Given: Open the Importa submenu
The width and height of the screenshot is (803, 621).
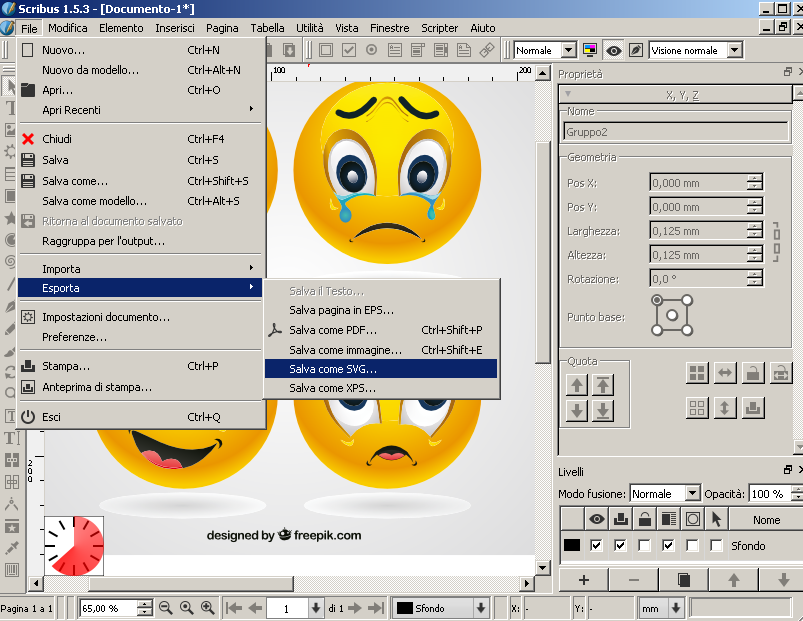Looking at the screenshot, I should click(140, 269).
